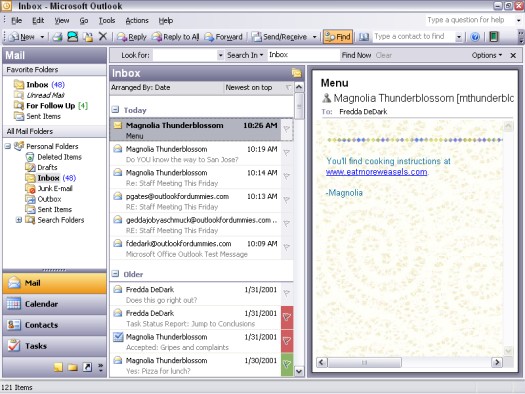Click Send/Receive button
The width and height of the screenshot is (525, 394).
[280, 37]
